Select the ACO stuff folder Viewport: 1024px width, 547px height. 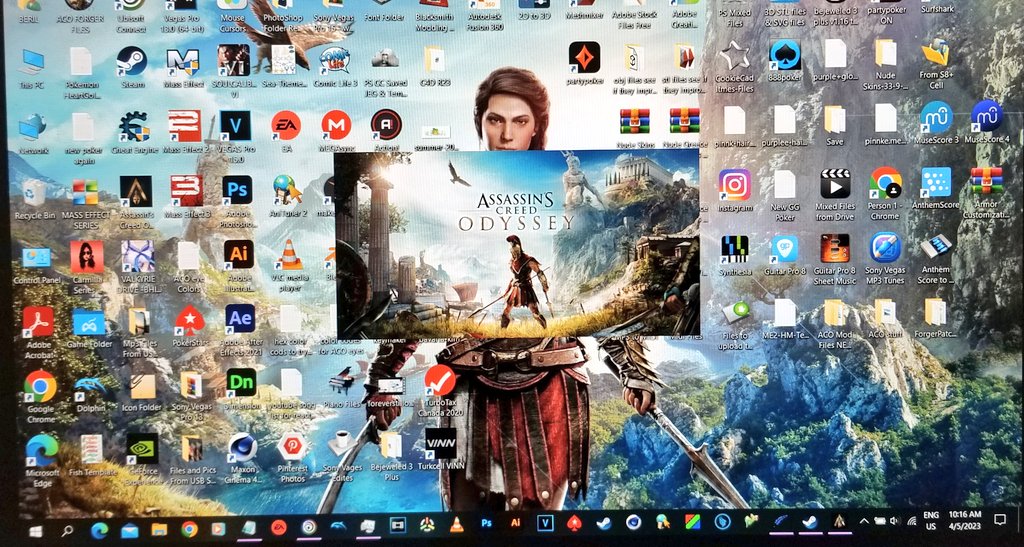pyautogui.click(x=885, y=312)
